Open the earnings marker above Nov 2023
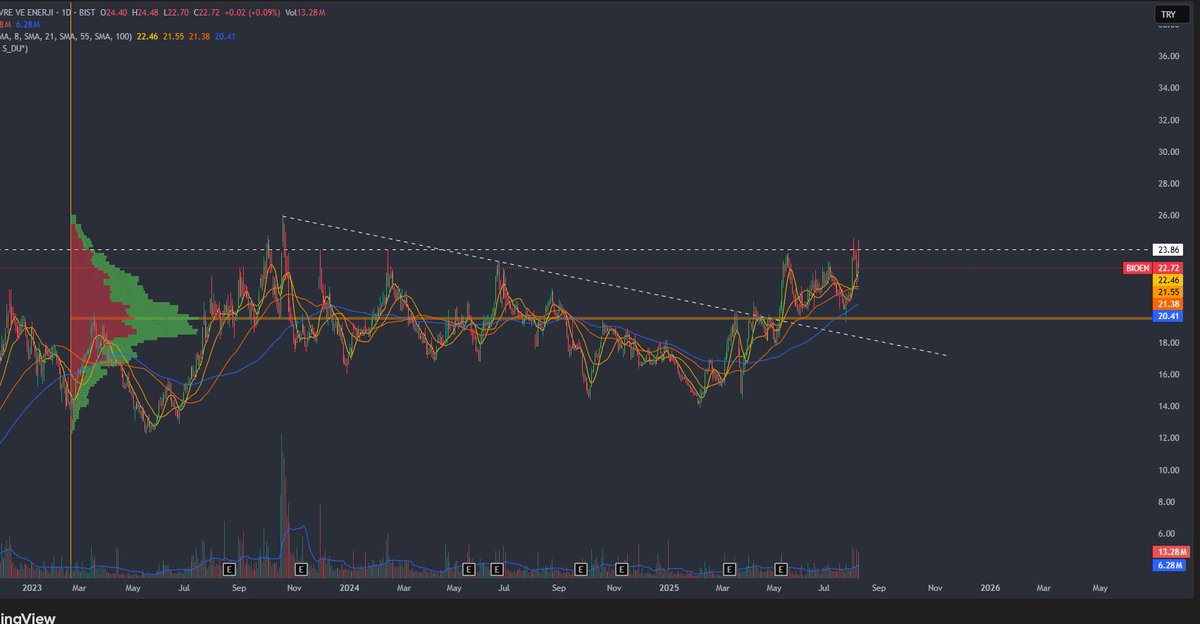 coord(299,568)
